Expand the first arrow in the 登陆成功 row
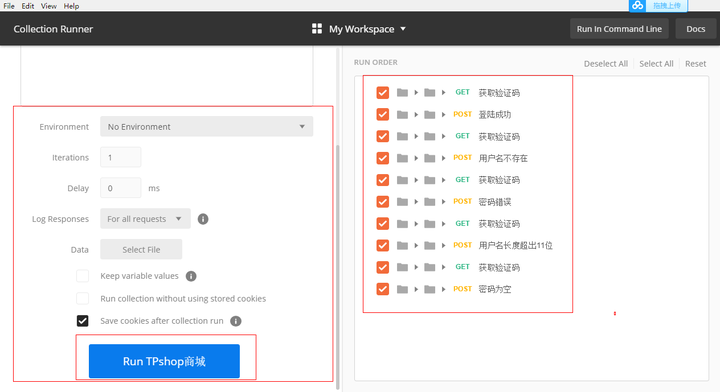This screenshot has height=392, width=720. point(416,114)
